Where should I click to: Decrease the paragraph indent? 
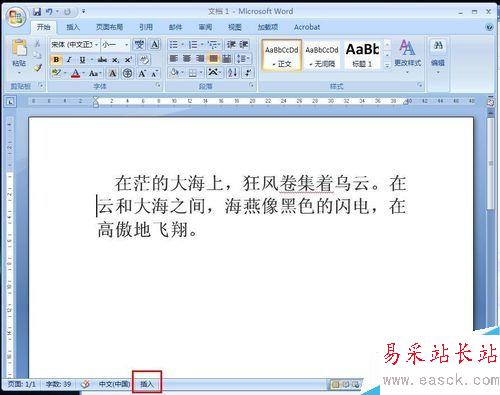[x=231, y=44]
